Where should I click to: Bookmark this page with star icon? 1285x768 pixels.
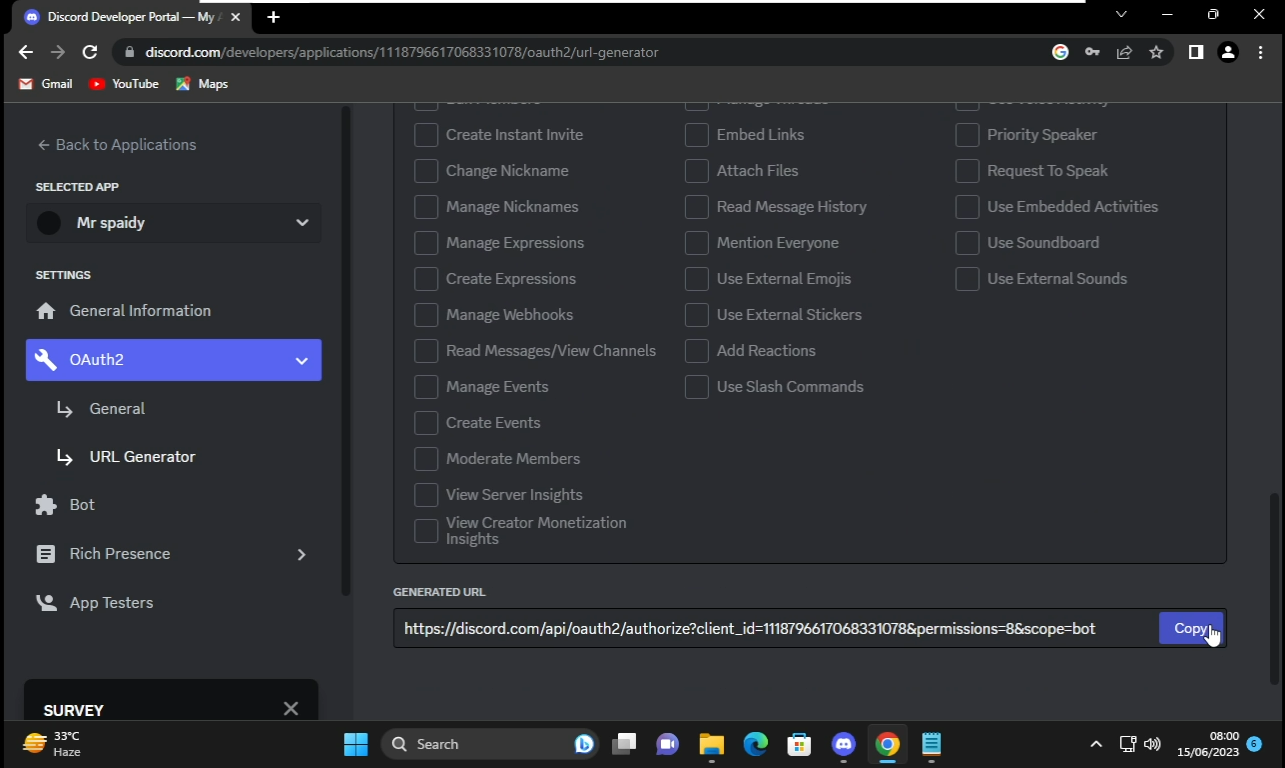tap(1156, 52)
